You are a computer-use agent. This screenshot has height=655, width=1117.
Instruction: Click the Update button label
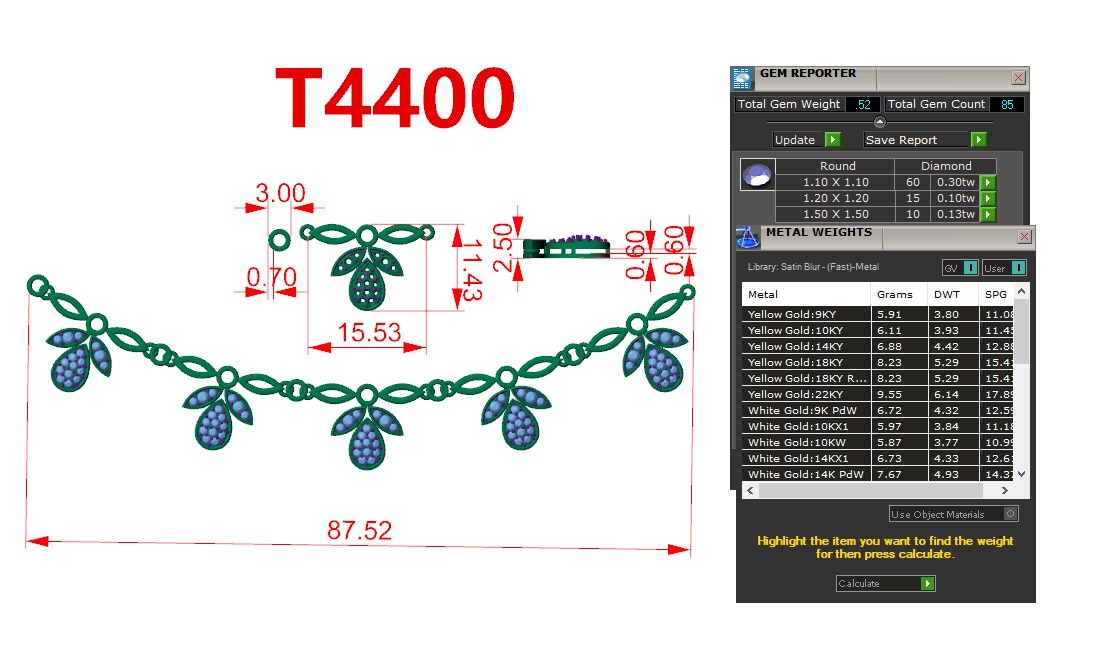pos(796,140)
